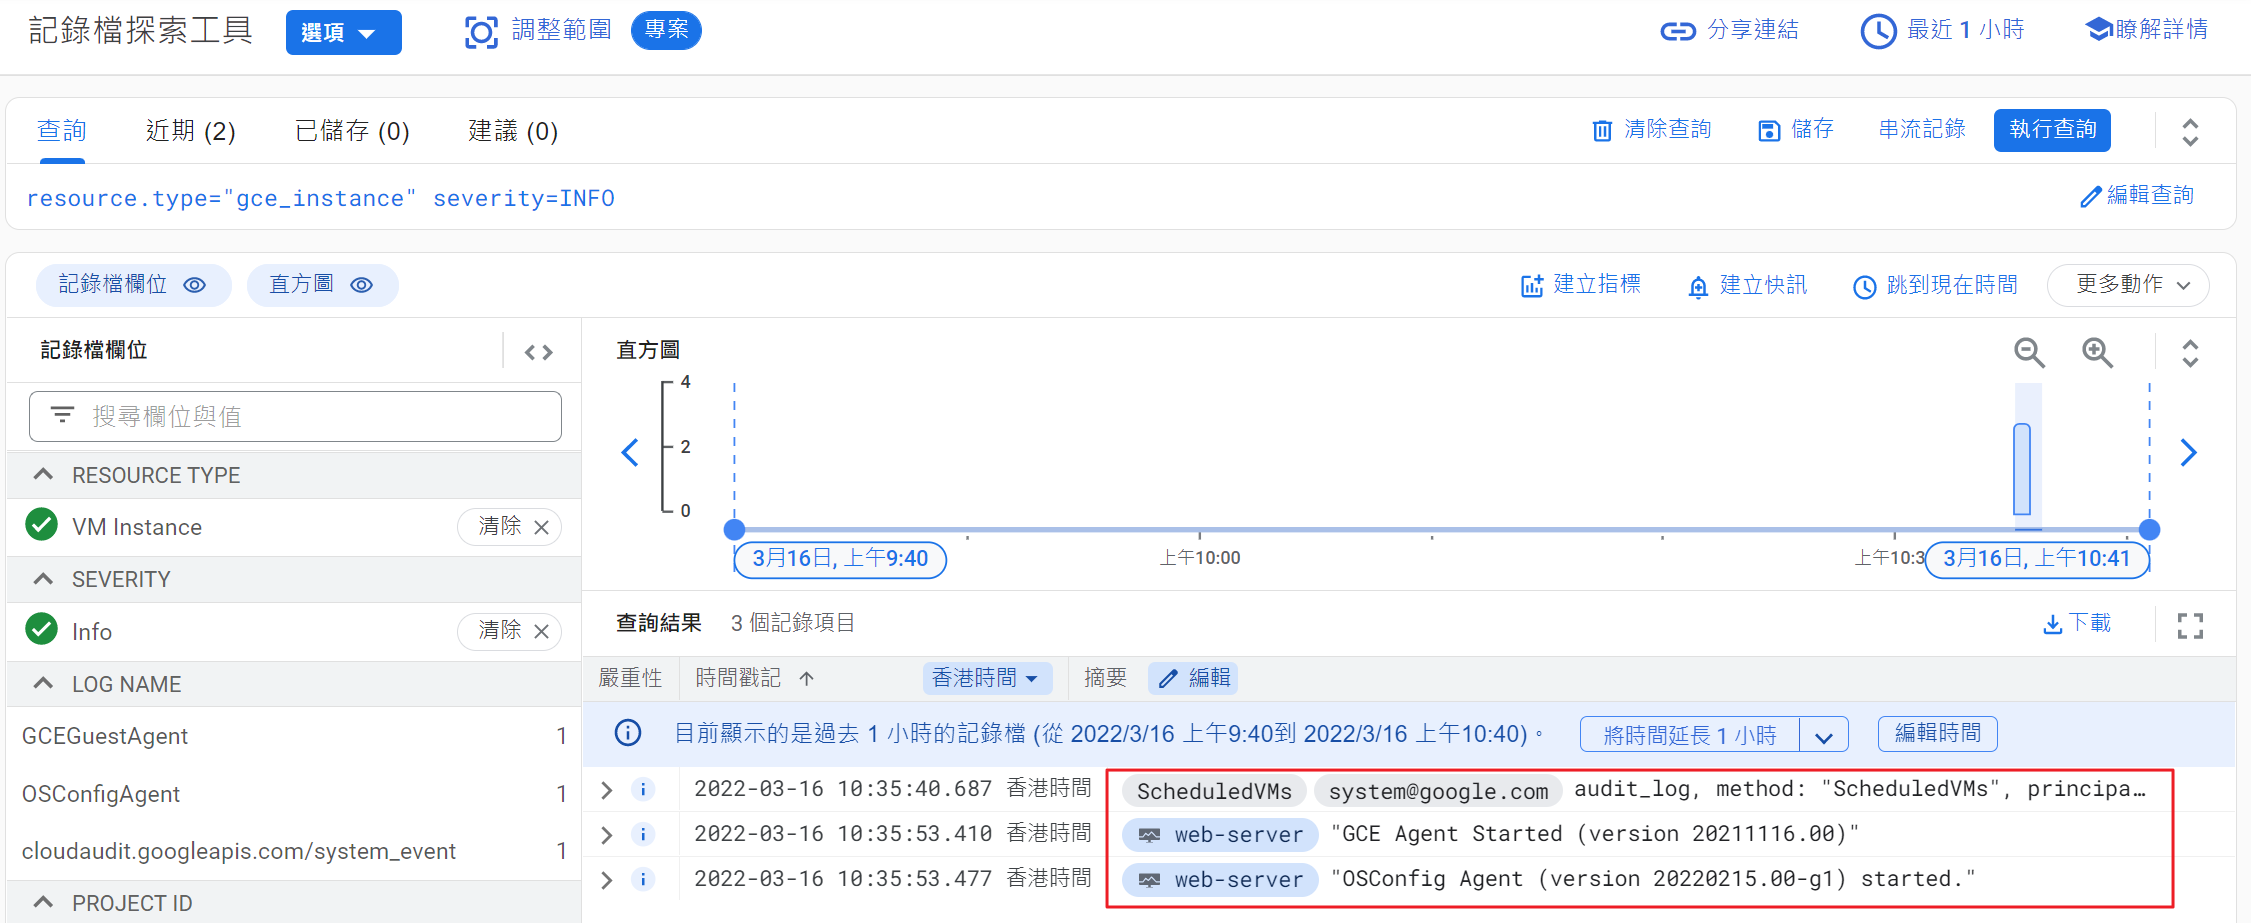Click the 搜尋欄位與值 search field

tap(295, 416)
